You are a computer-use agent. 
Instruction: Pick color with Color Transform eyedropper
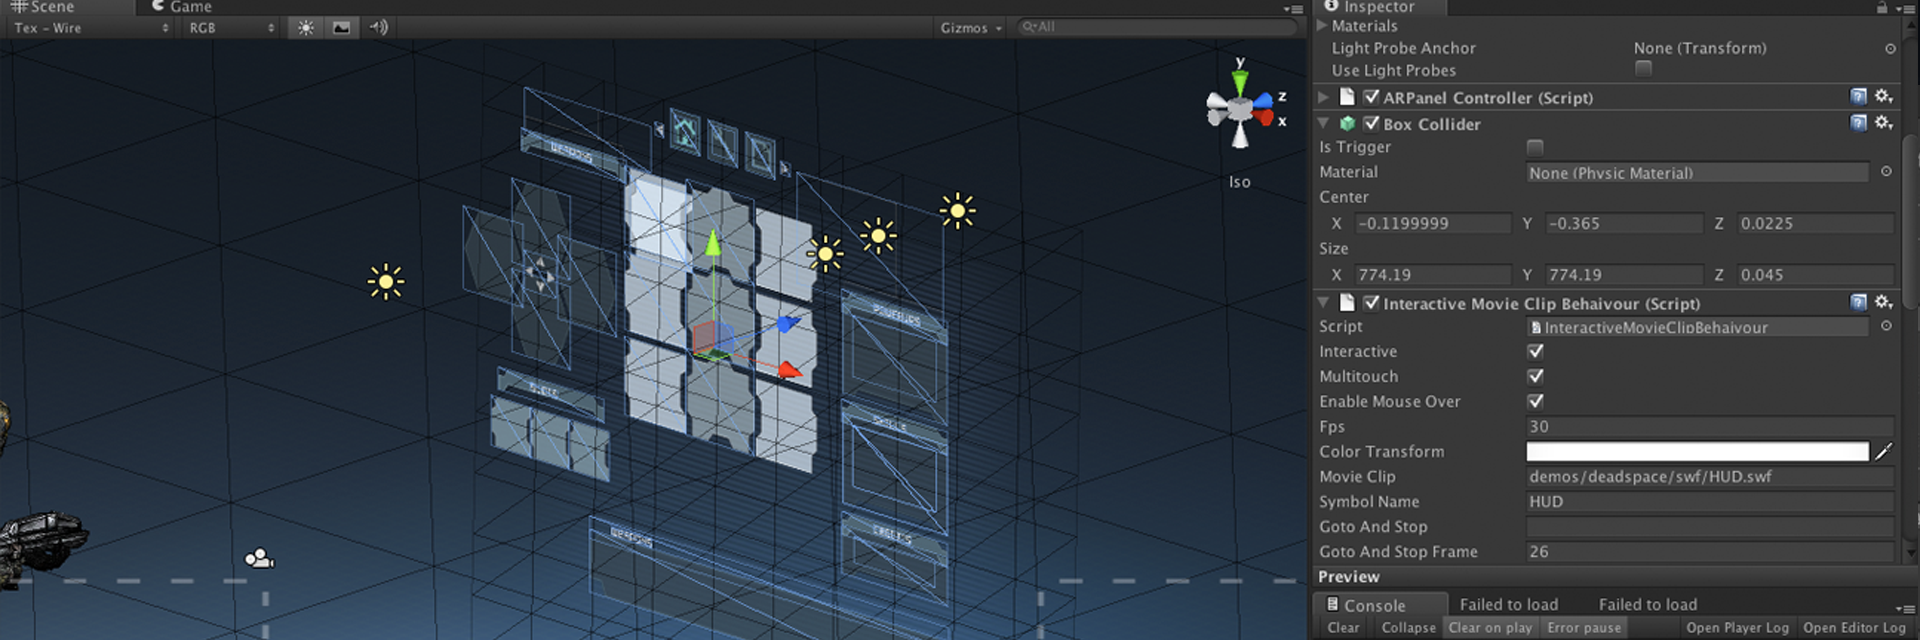click(x=1883, y=452)
